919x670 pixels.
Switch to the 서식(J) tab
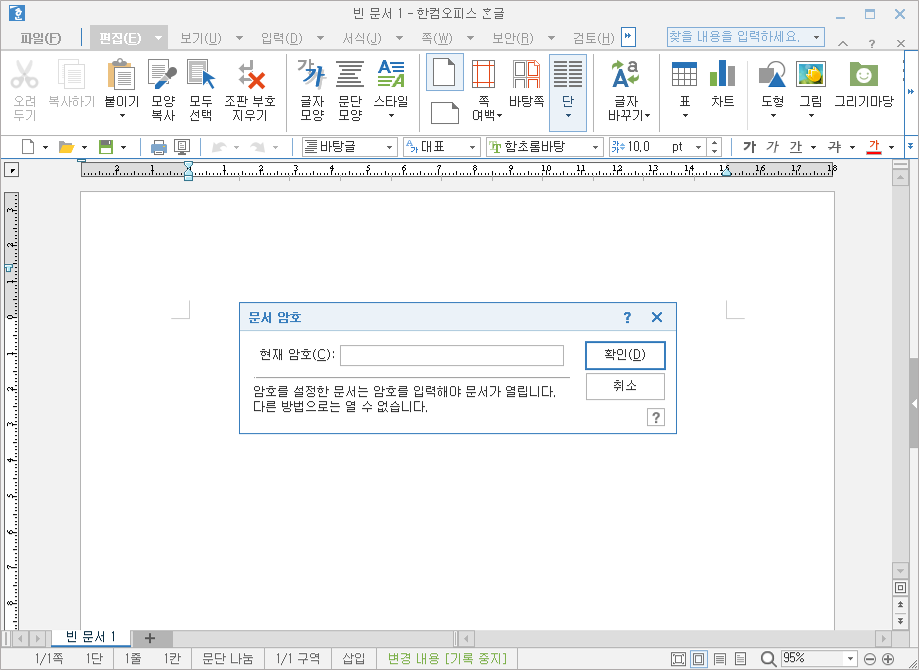pos(362,39)
